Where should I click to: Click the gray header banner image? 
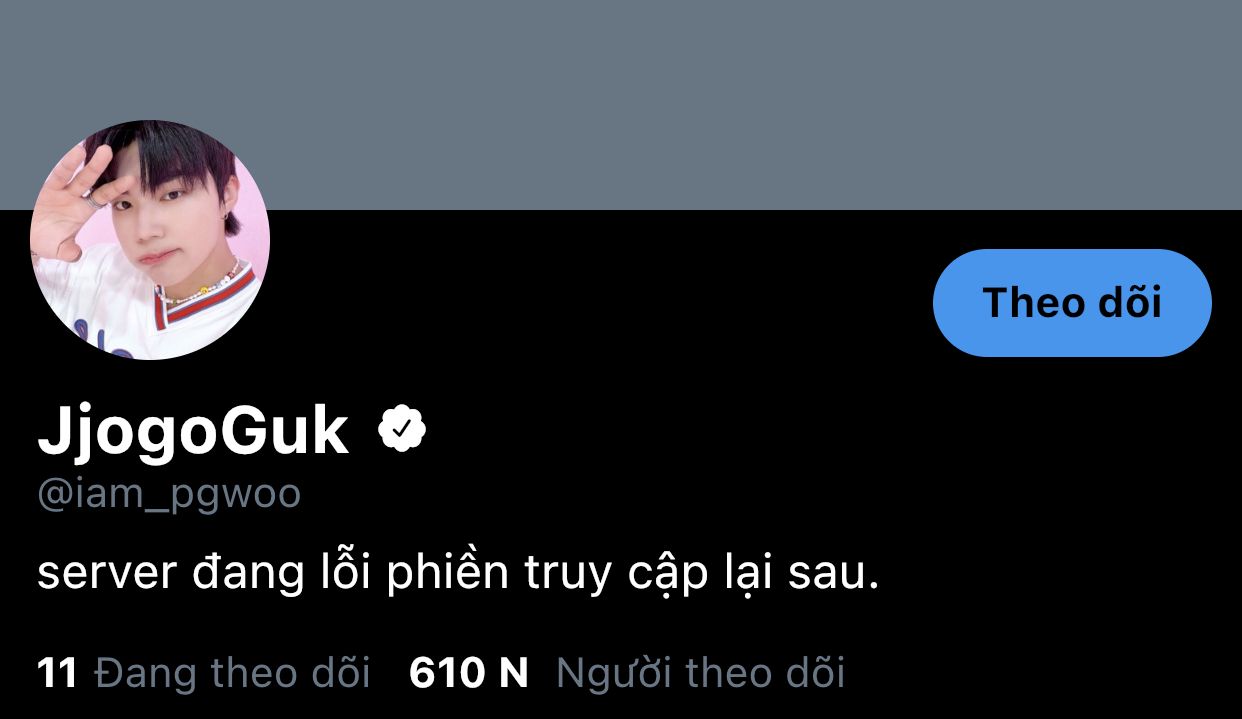(x=621, y=104)
